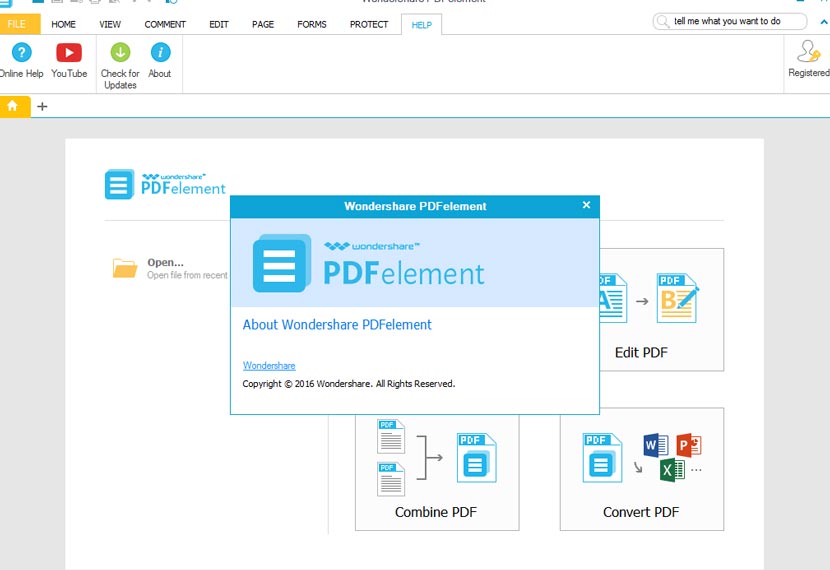The width and height of the screenshot is (830, 570).
Task: Open the FILE menu
Action: click(x=16, y=24)
